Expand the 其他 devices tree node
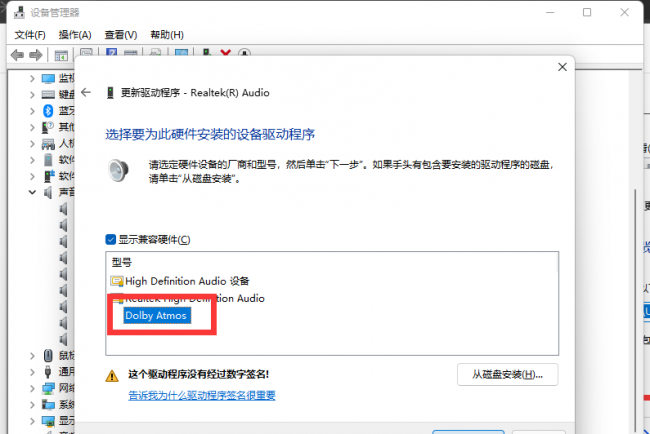650x434 pixels. click(x=32, y=127)
